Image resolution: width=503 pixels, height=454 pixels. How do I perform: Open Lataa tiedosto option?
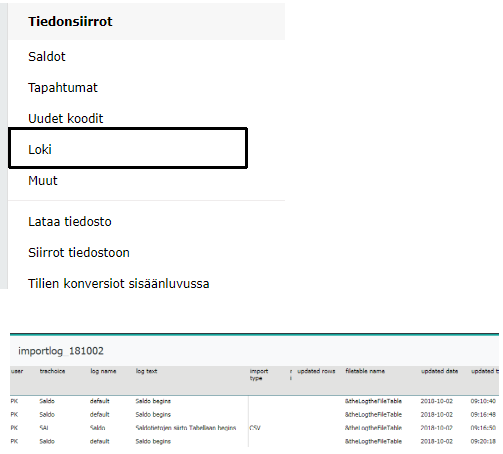coord(70,222)
